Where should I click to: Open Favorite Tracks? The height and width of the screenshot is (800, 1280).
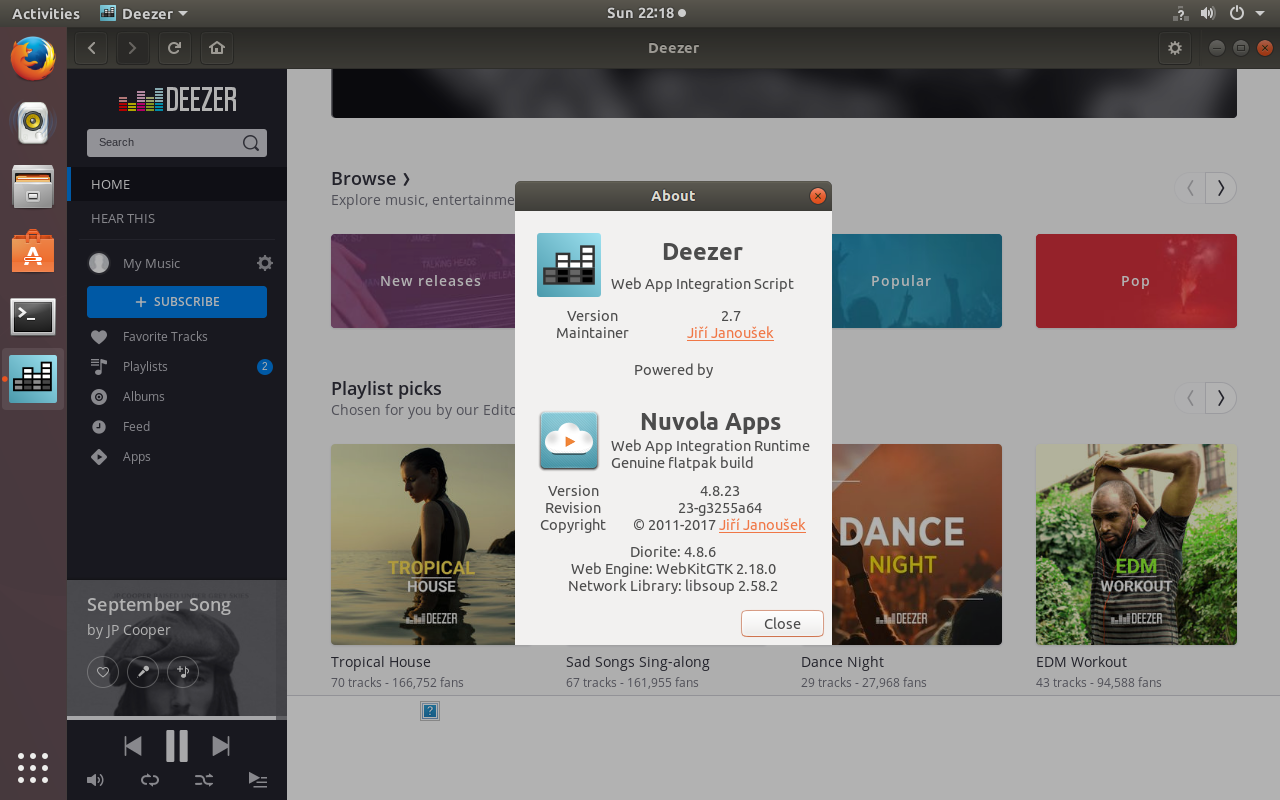click(165, 337)
